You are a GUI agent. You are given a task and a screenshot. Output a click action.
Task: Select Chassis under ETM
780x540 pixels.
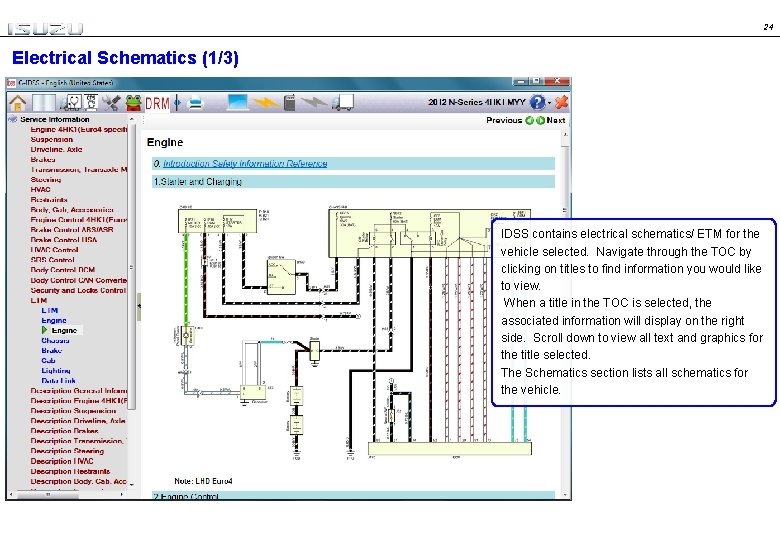click(x=55, y=340)
